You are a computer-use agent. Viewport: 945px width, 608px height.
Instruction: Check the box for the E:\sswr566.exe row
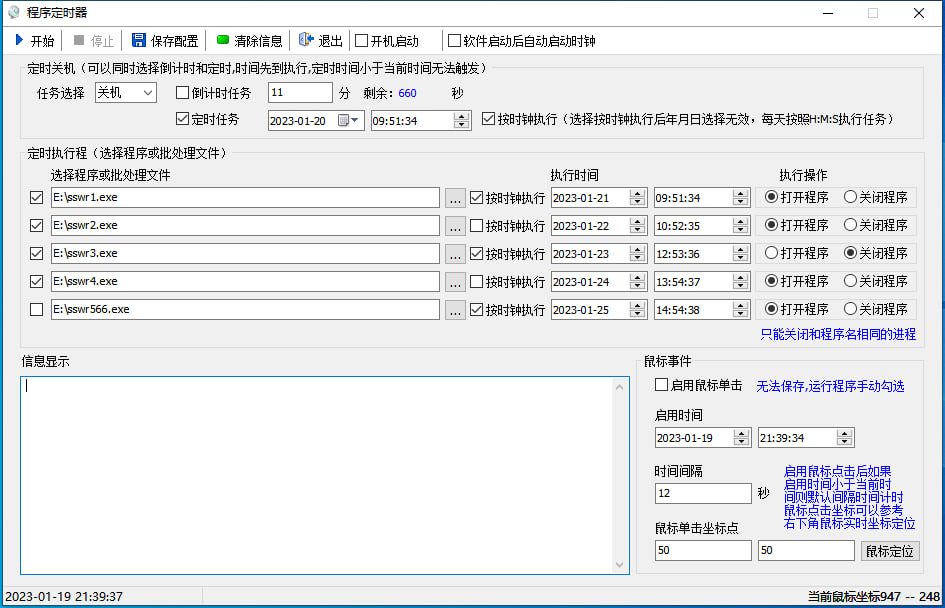click(37, 310)
